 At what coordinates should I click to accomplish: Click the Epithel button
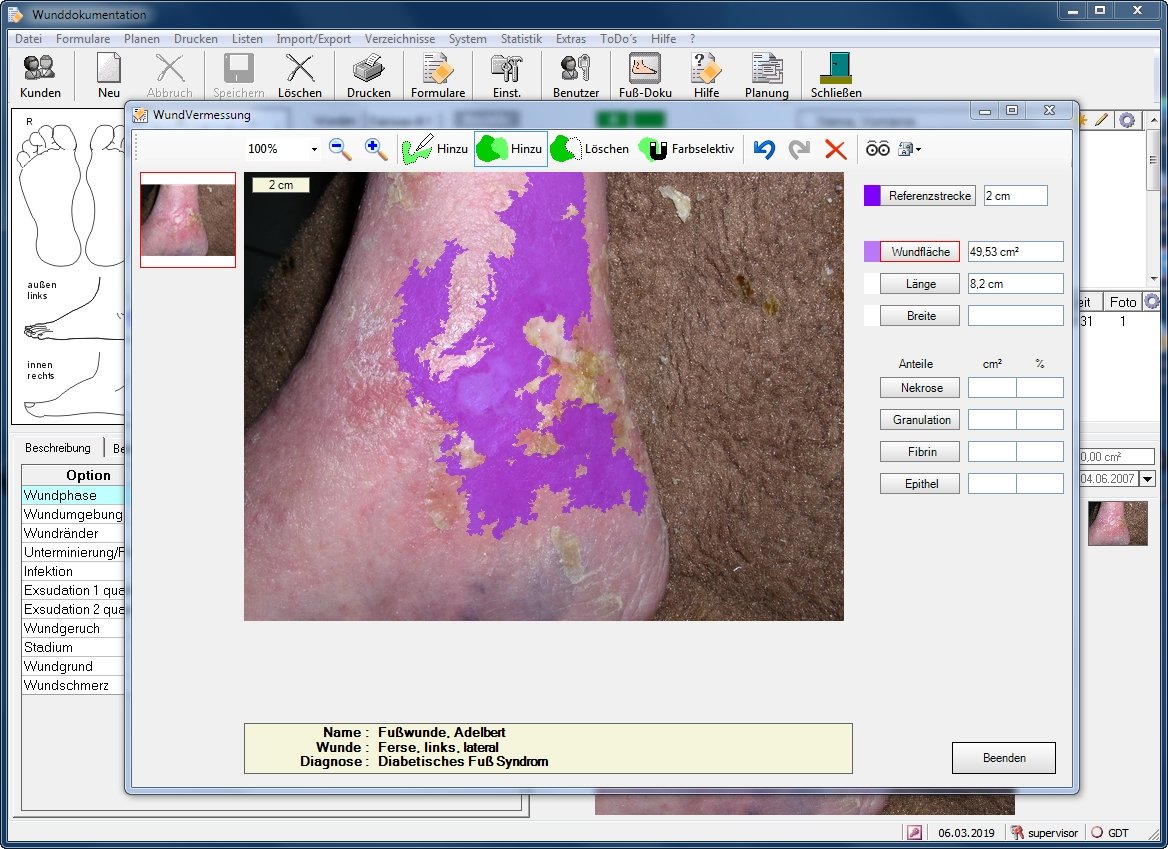(920, 484)
